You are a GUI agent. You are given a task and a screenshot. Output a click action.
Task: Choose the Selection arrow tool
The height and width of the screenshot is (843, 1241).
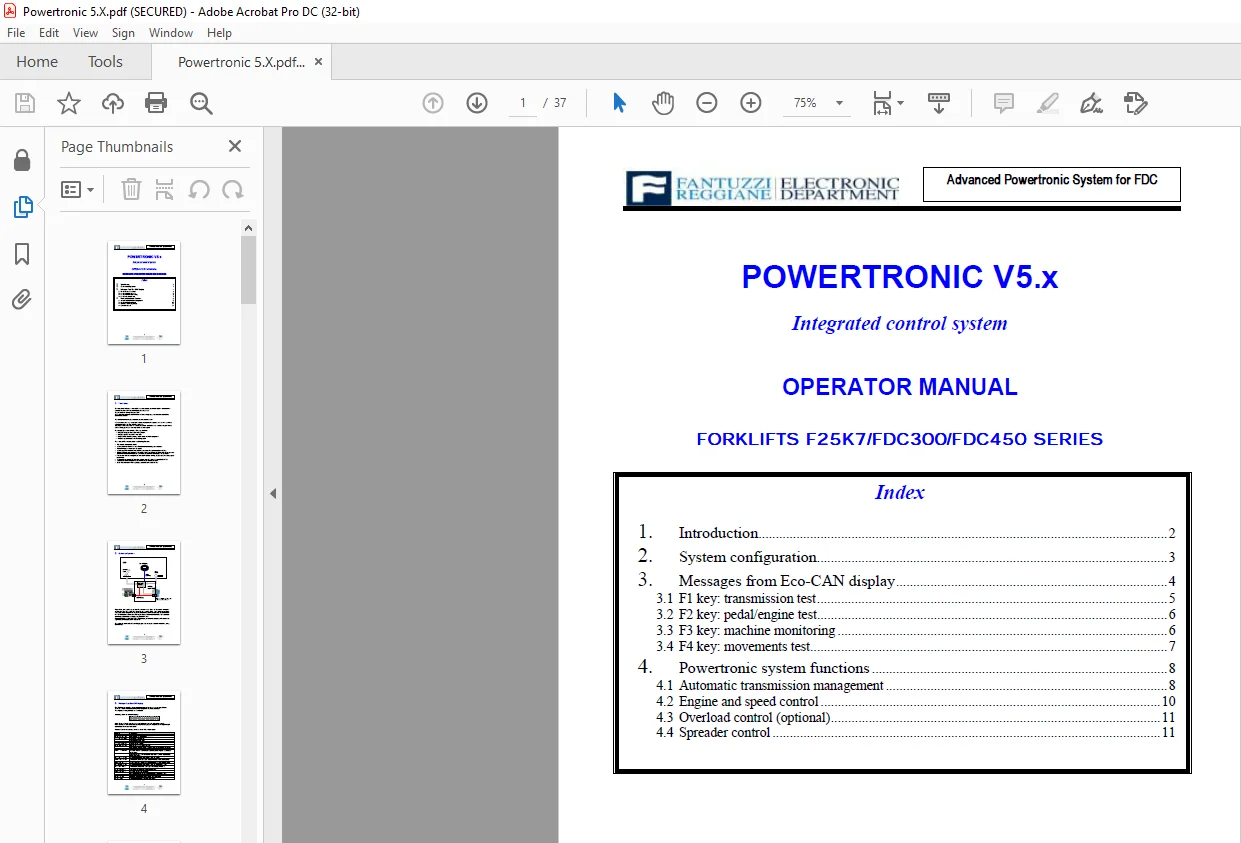point(619,103)
